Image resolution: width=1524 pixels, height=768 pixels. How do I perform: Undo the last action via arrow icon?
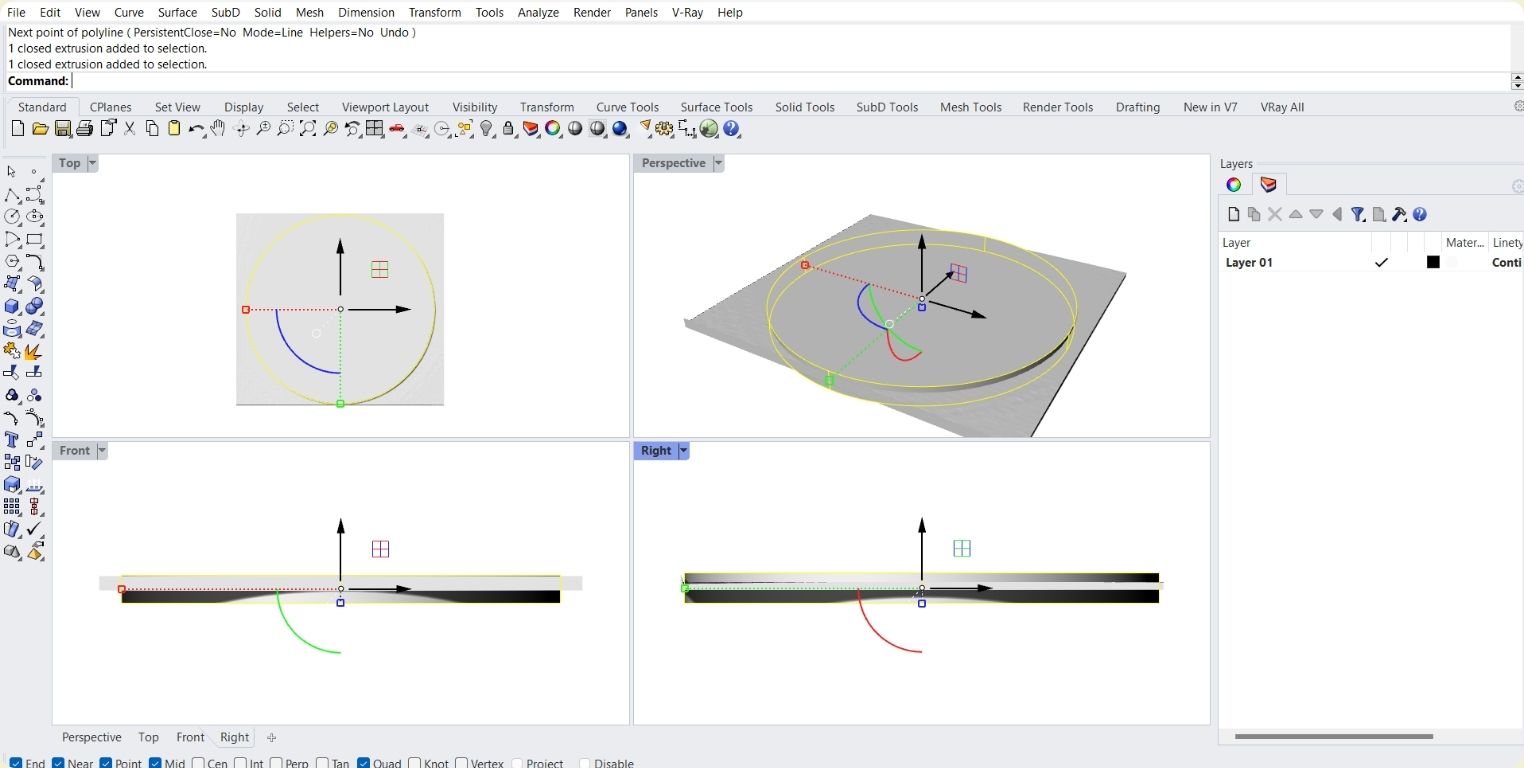click(196, 129)
